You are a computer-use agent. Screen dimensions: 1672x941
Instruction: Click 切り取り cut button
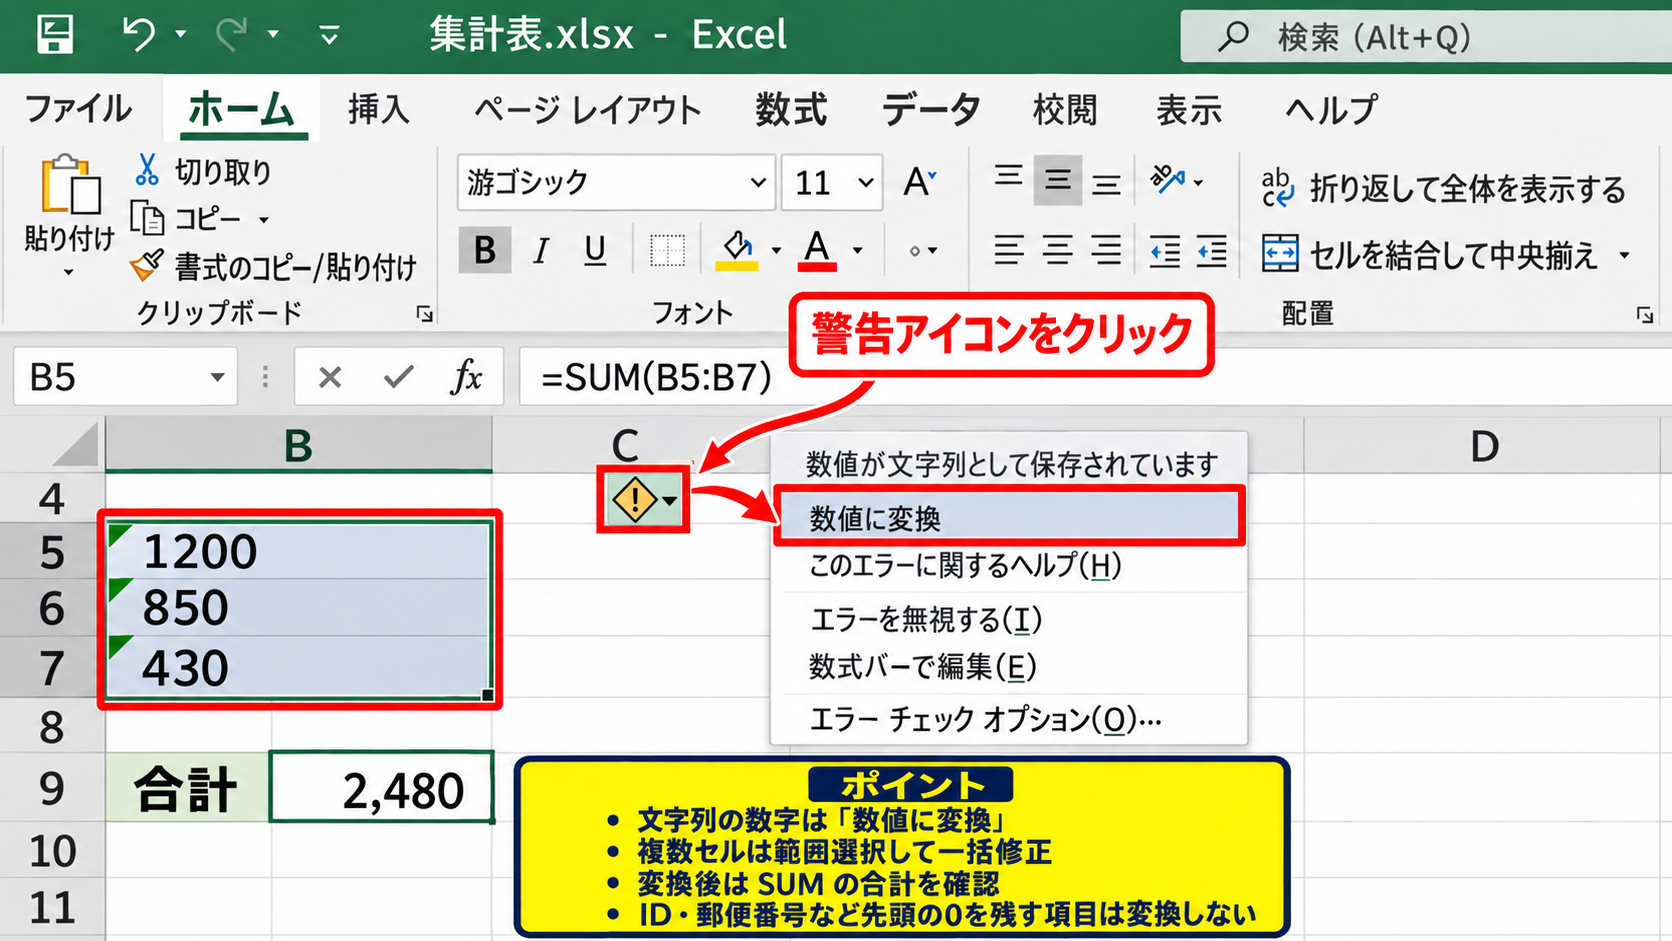coord(203,171)
